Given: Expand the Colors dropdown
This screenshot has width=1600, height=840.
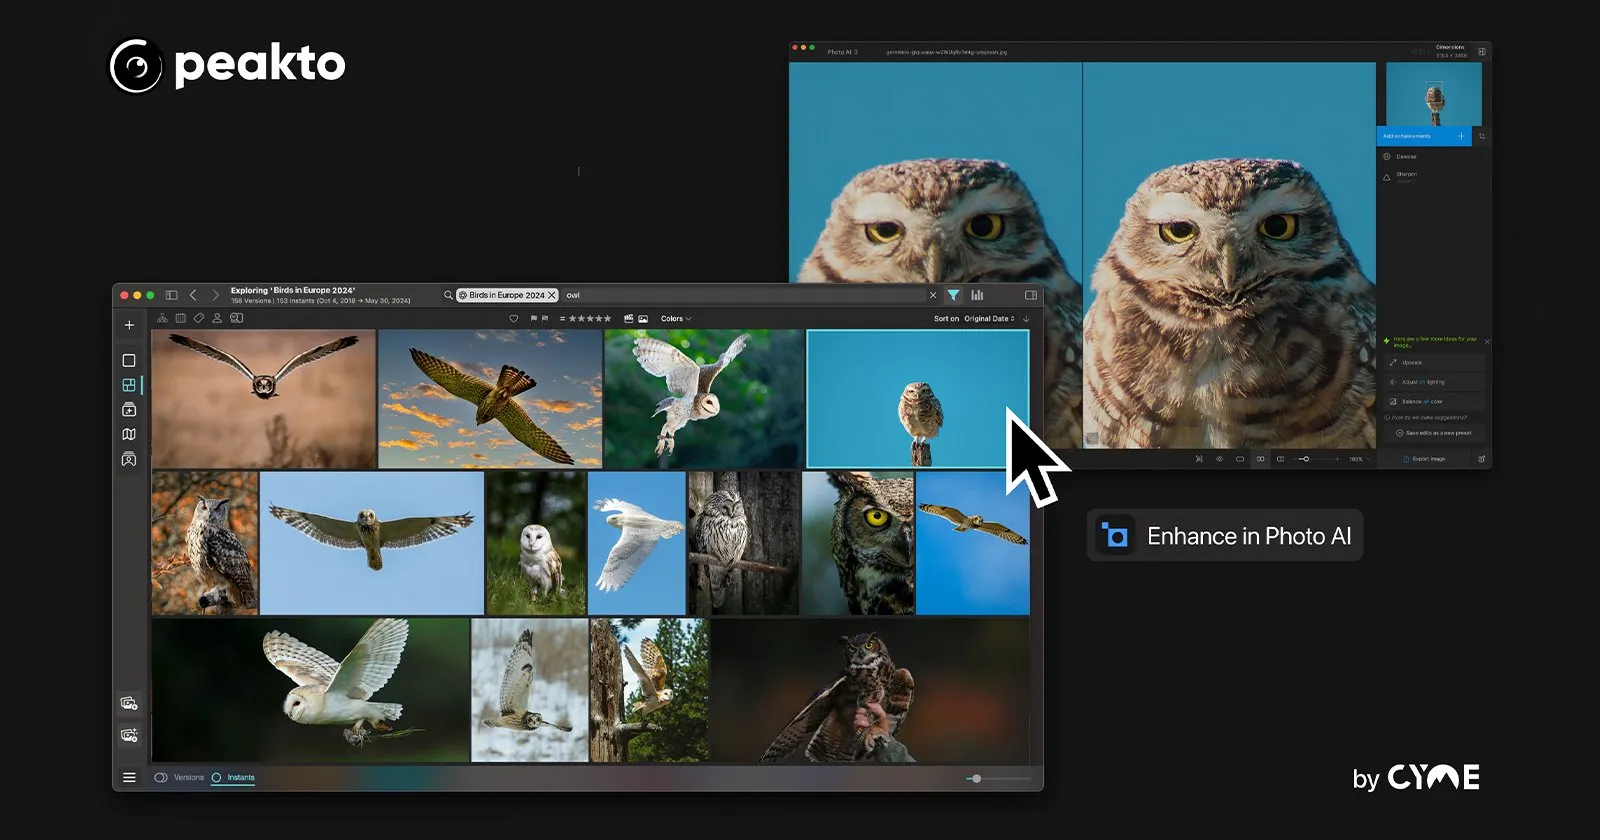Looking at the screenshot, I should click(676, 319).
